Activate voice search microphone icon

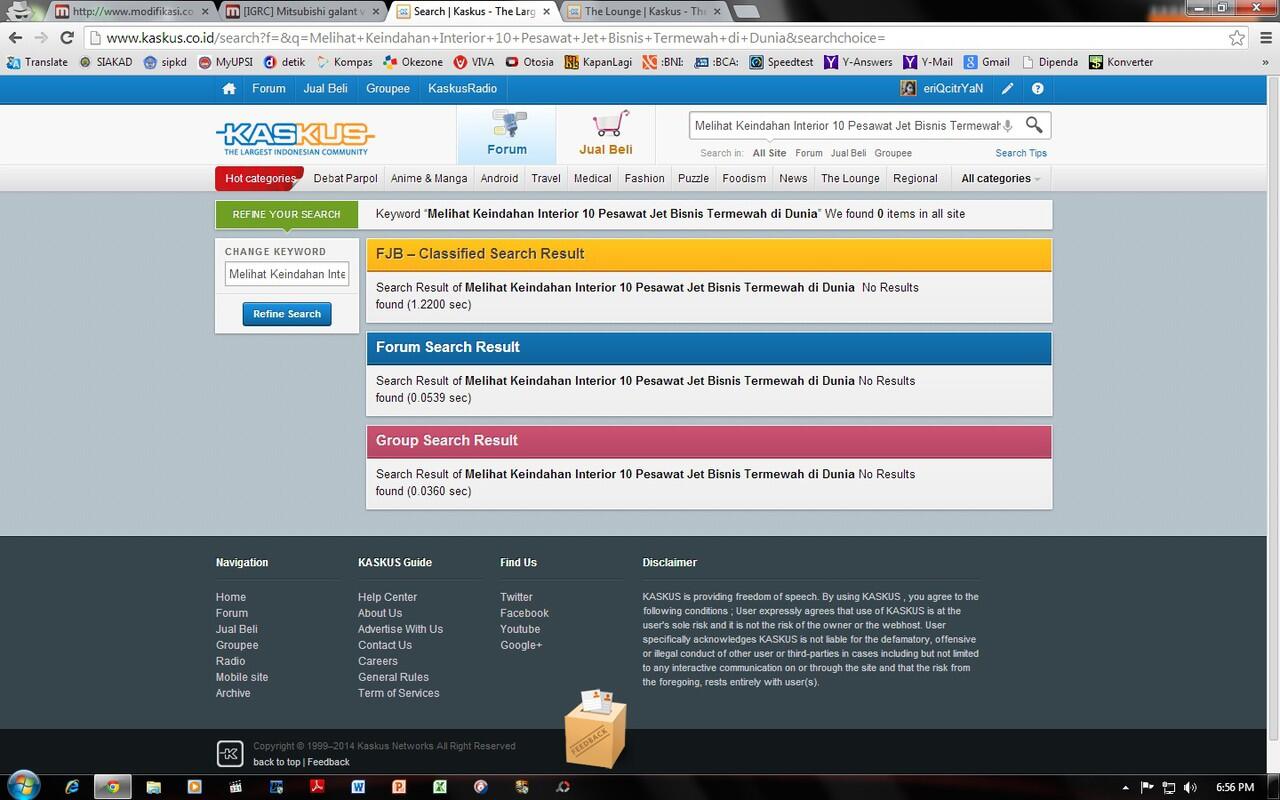1008,126
